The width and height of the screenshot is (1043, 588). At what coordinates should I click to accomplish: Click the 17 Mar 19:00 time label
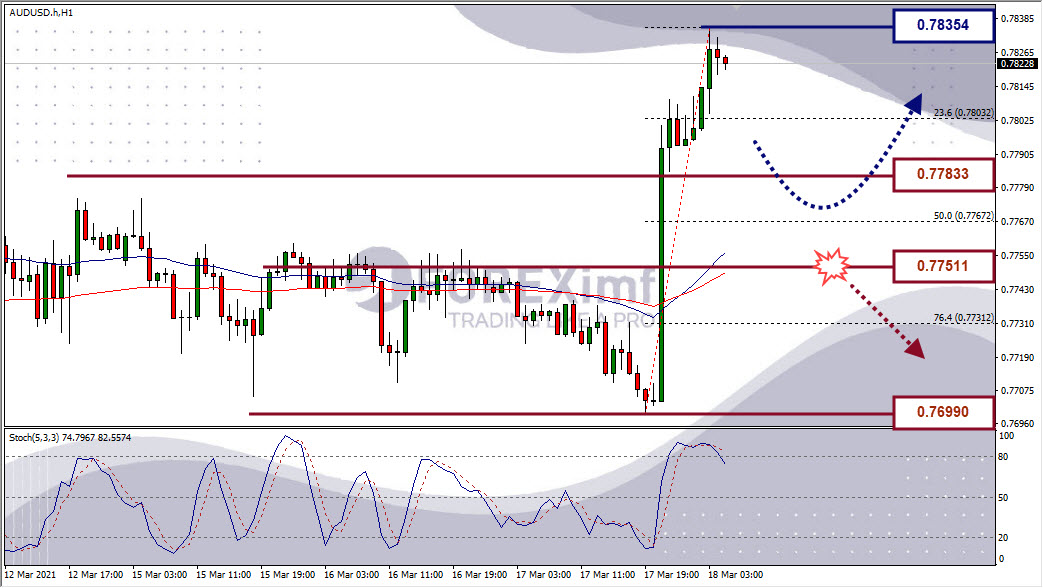(x=671, y=575)
